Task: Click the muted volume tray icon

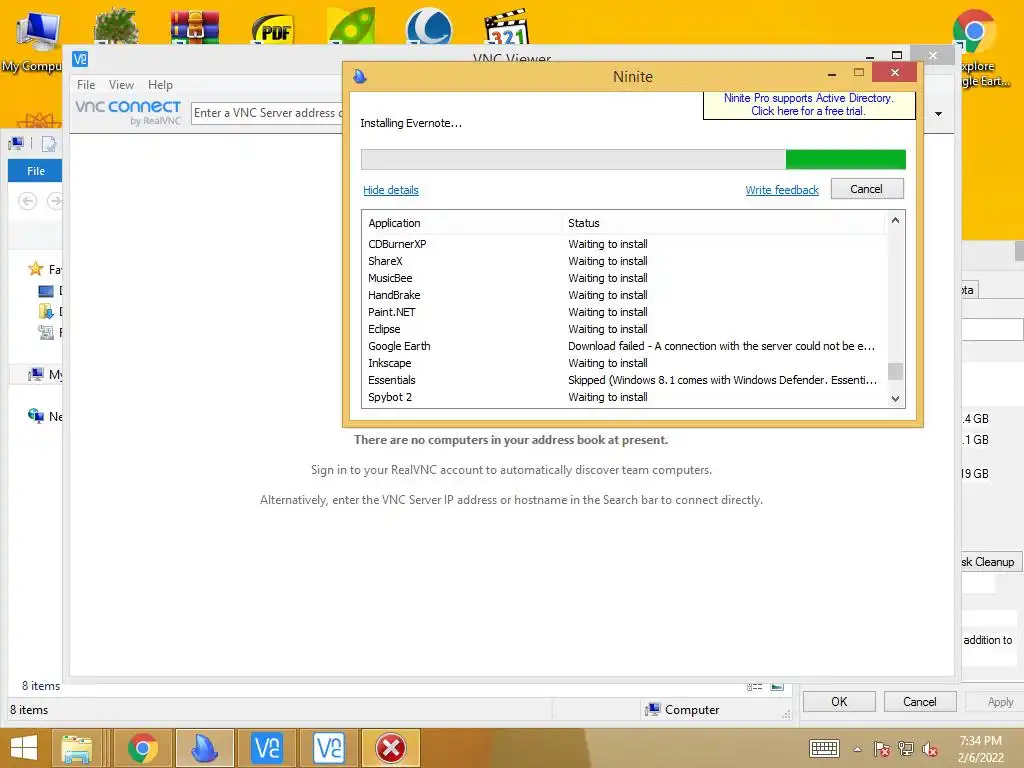Action: click(x=929, y=749)
